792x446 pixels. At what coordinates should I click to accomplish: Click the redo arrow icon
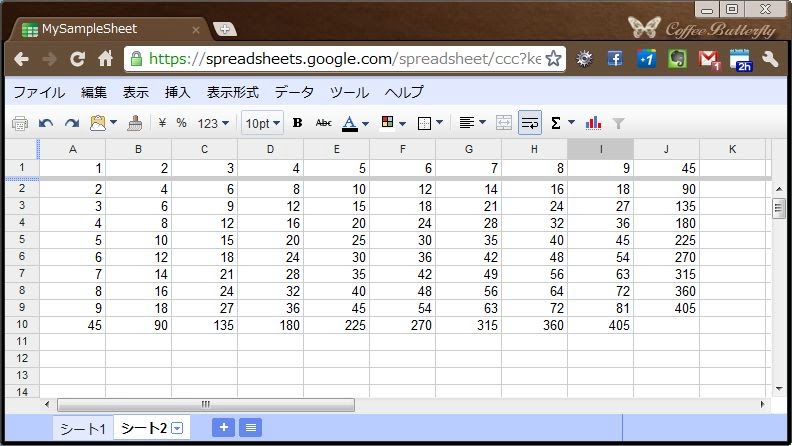[x=71, y=123]
